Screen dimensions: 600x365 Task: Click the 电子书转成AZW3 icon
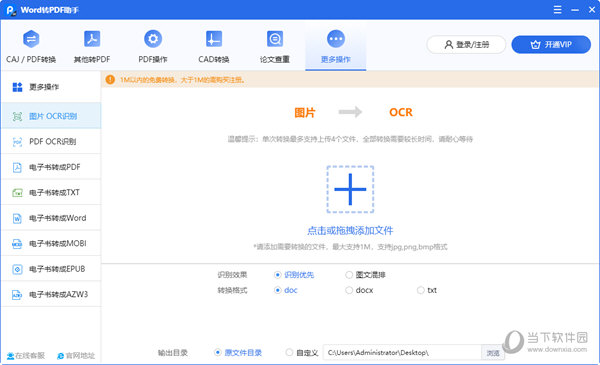(x=17, y=295)
